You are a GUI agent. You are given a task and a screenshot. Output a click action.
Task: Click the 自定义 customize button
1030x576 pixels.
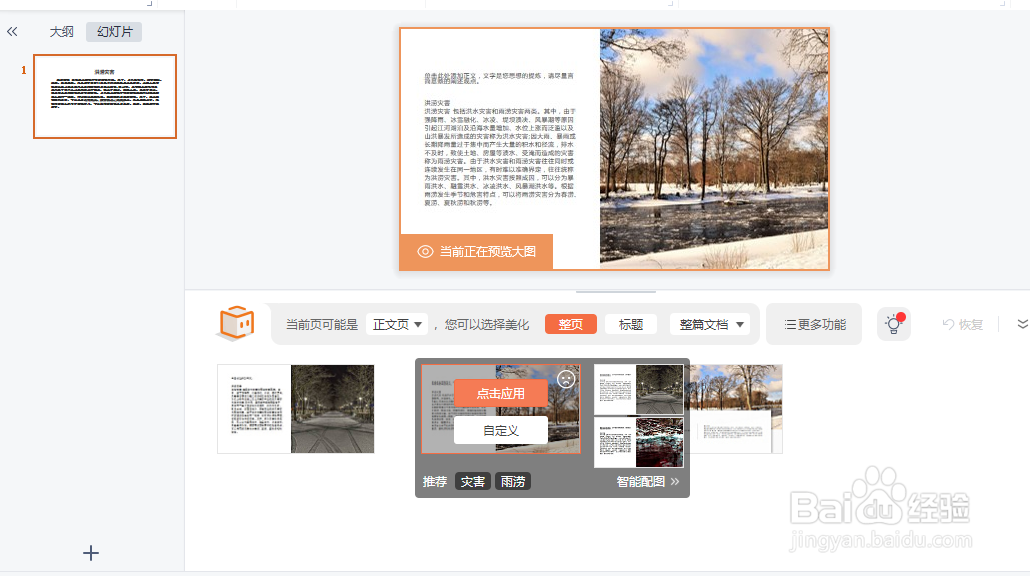pyautogui.click(x=500, y=428)
